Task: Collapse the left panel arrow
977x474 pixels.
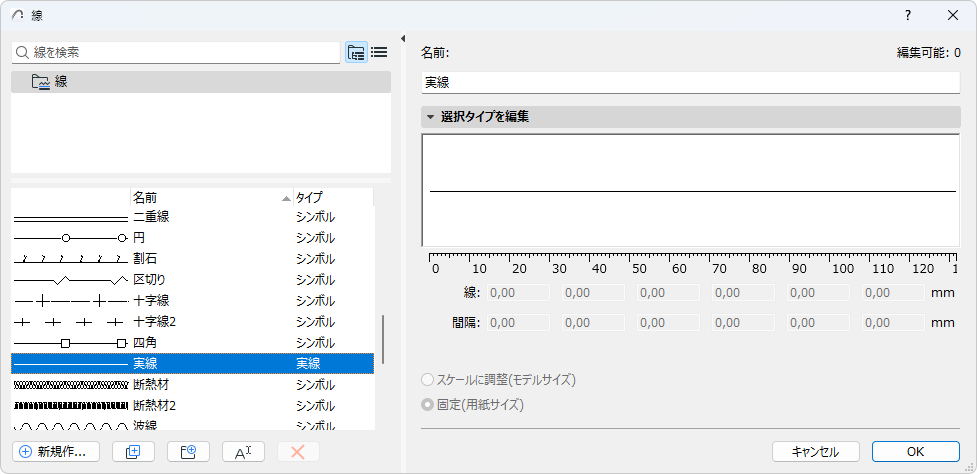Action: pos(403,39)
